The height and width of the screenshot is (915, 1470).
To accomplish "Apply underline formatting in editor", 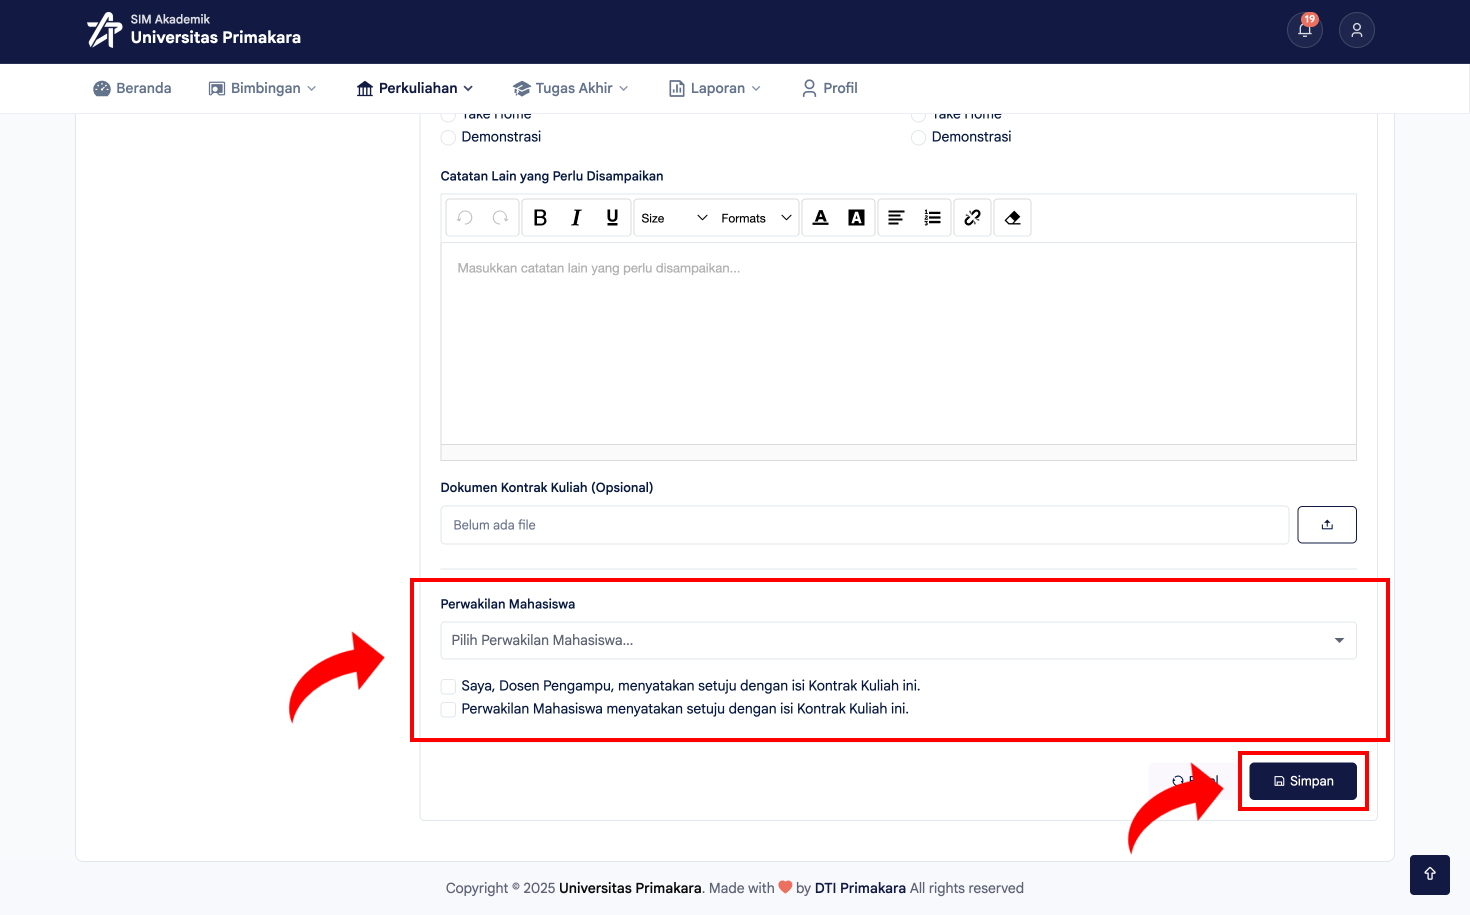I will click(612, 218).
